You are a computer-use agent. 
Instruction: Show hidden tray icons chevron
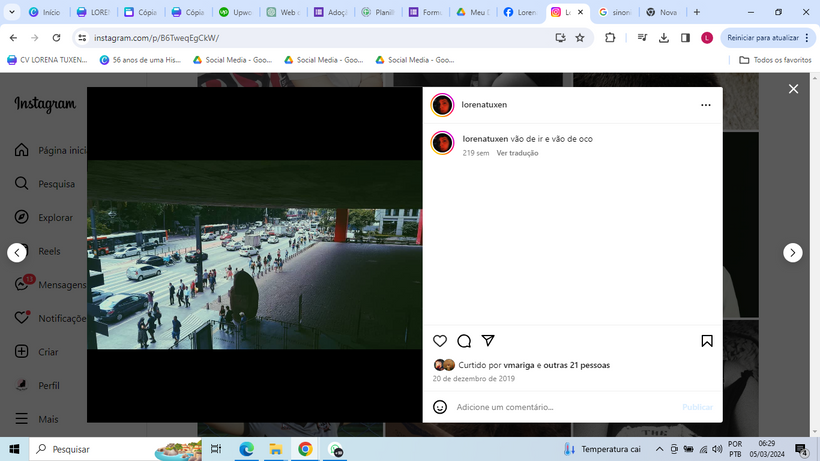(x=659, y=449)
